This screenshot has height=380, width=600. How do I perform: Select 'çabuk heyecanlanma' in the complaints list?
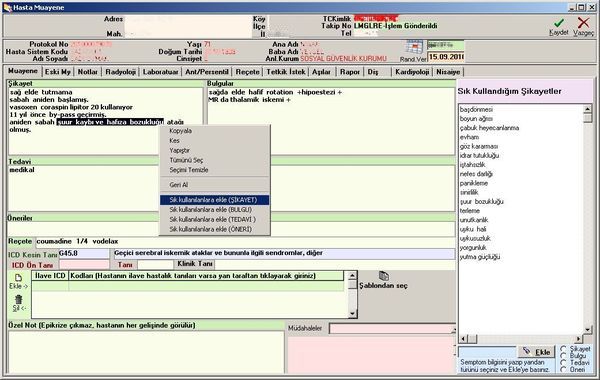489,128
